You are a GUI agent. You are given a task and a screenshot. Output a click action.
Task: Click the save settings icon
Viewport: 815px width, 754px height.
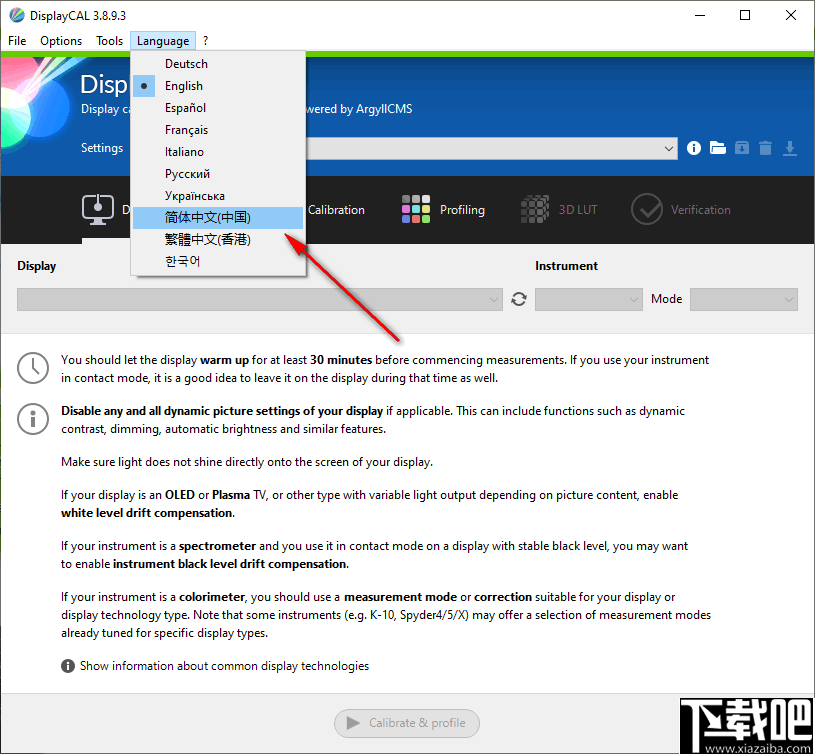click(x=742, y=149)
